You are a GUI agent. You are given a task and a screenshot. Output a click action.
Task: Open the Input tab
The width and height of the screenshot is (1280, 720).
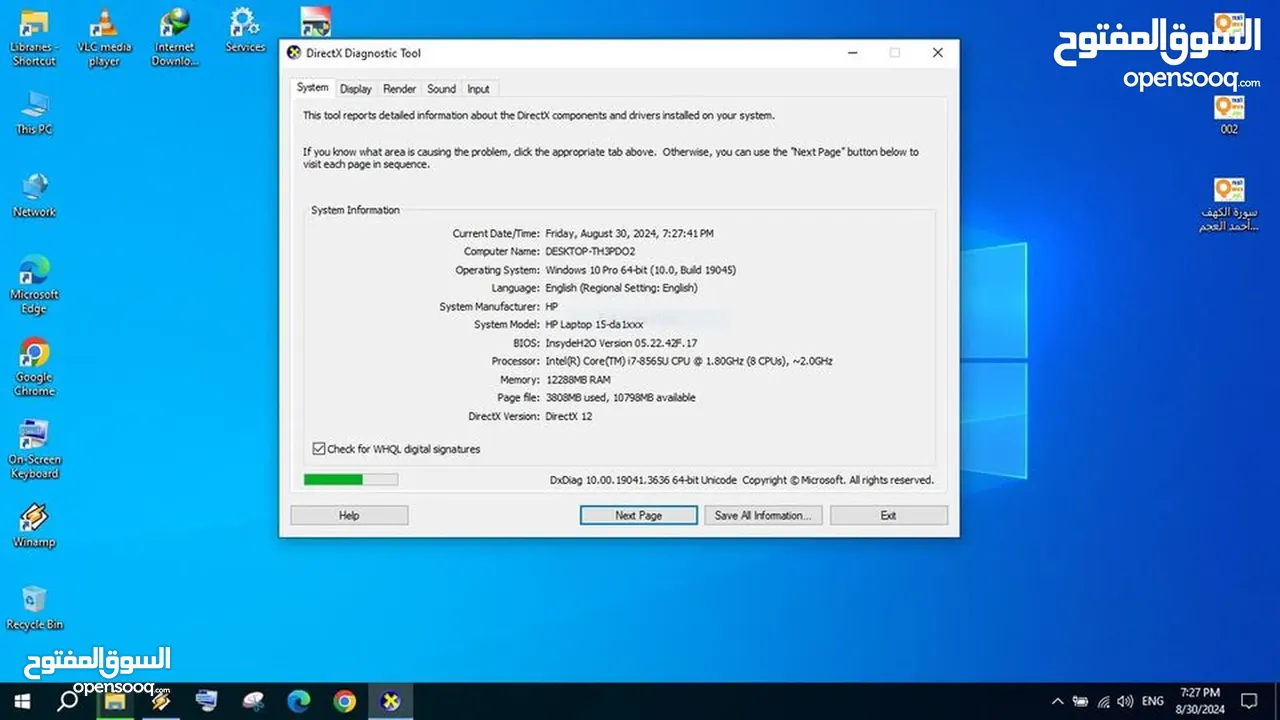(x=478, y=89)
